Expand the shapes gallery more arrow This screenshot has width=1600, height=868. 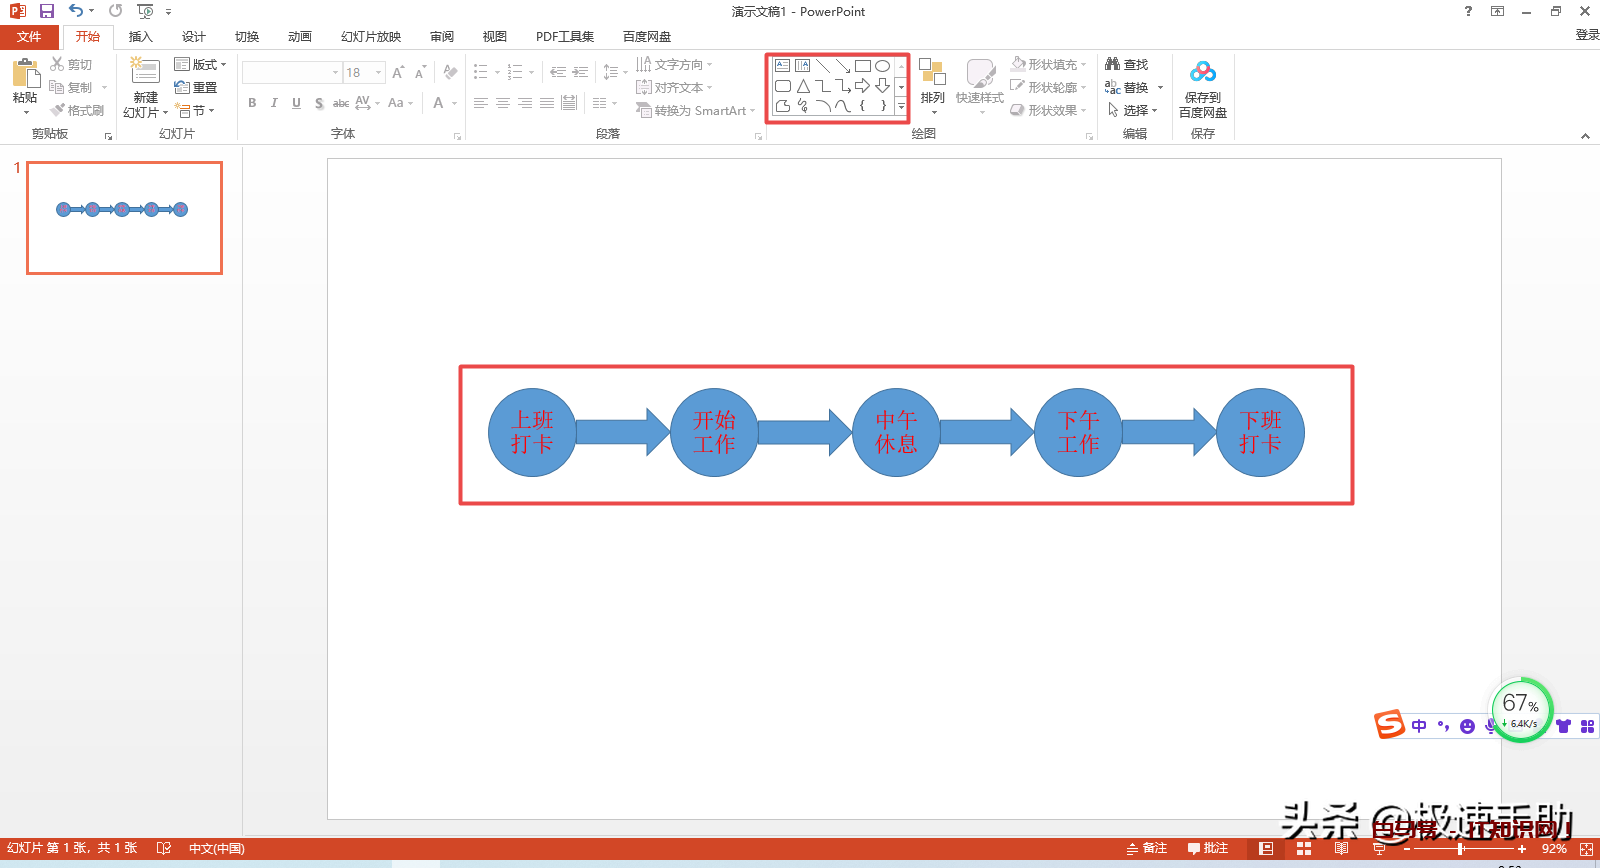click(901, 106)
